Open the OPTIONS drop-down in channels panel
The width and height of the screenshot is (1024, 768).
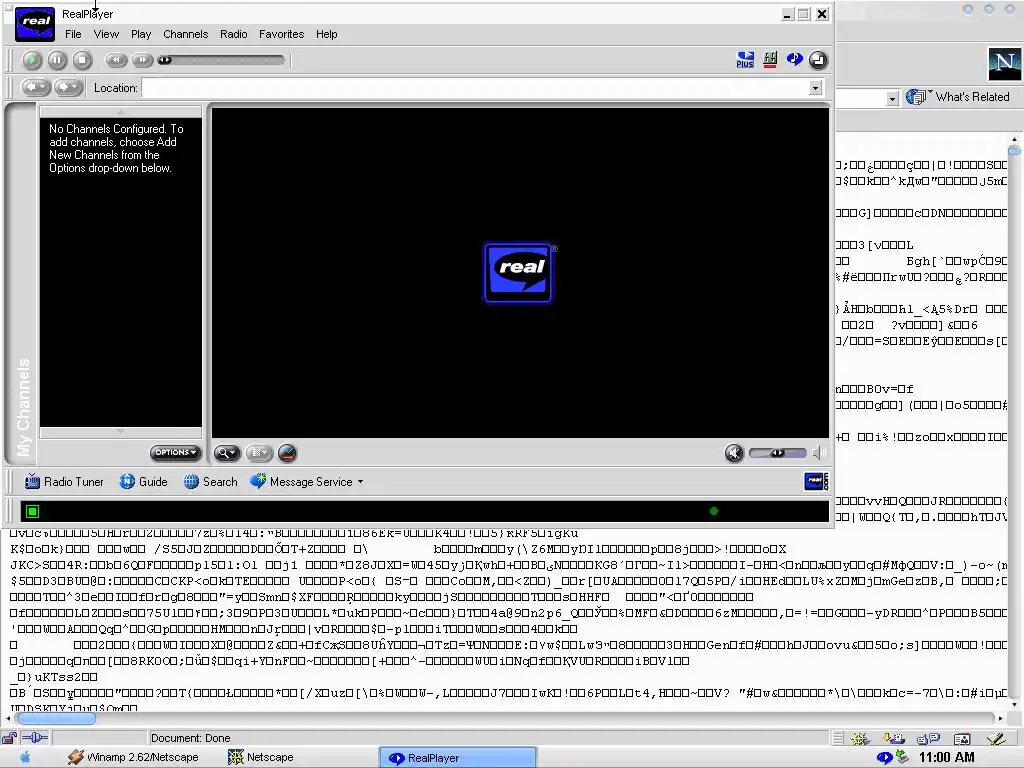[x=175, y=452]
